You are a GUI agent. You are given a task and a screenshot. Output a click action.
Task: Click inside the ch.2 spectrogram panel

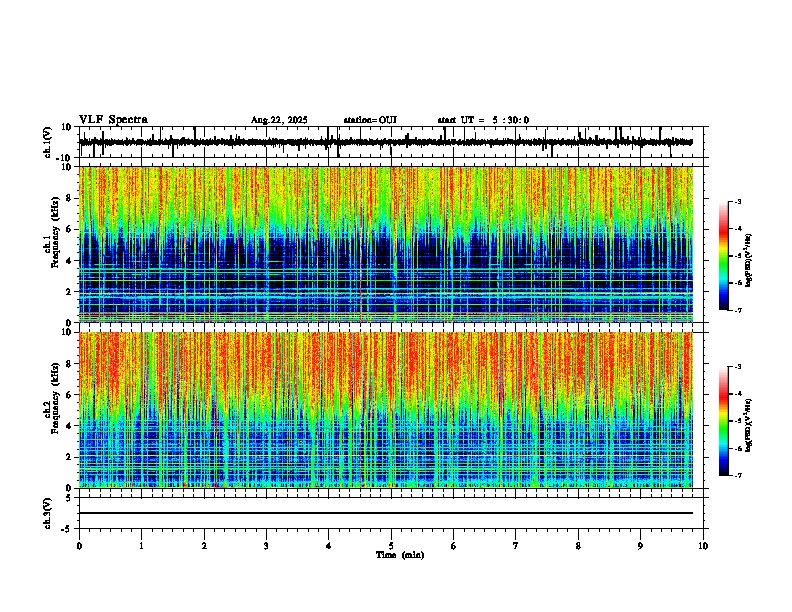pos(385,410)
